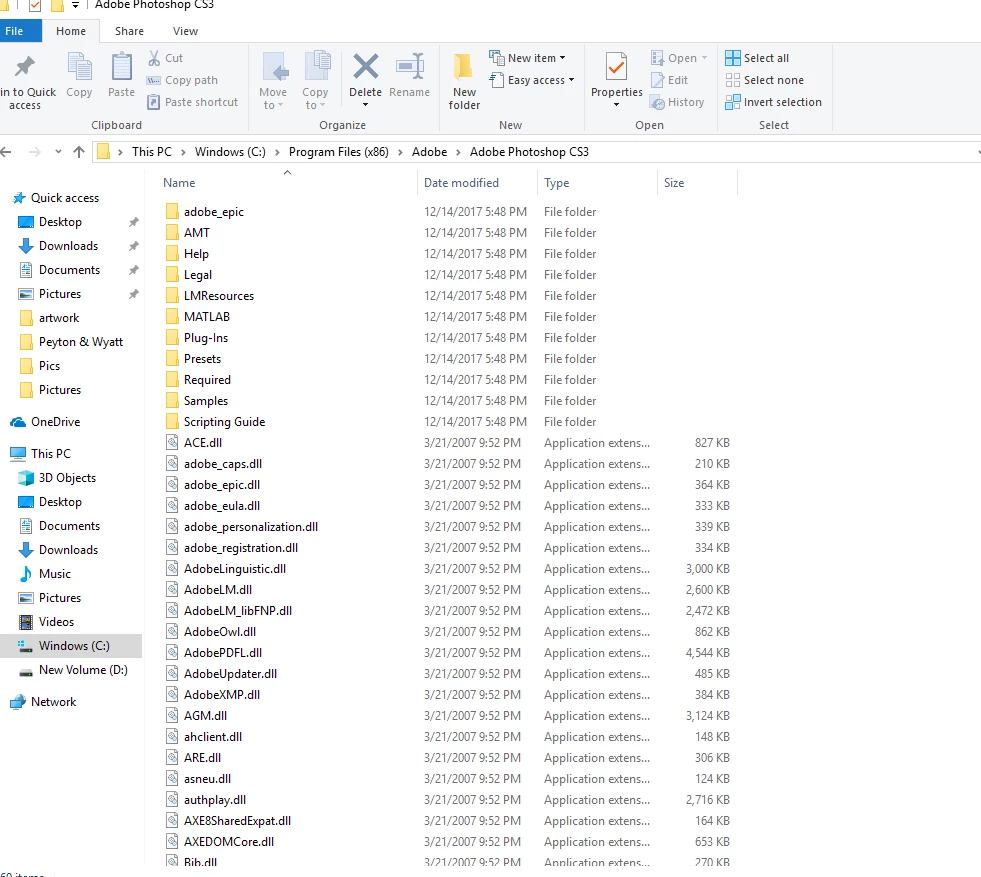Open quick access toolbar customize arrow

point(75,5)
